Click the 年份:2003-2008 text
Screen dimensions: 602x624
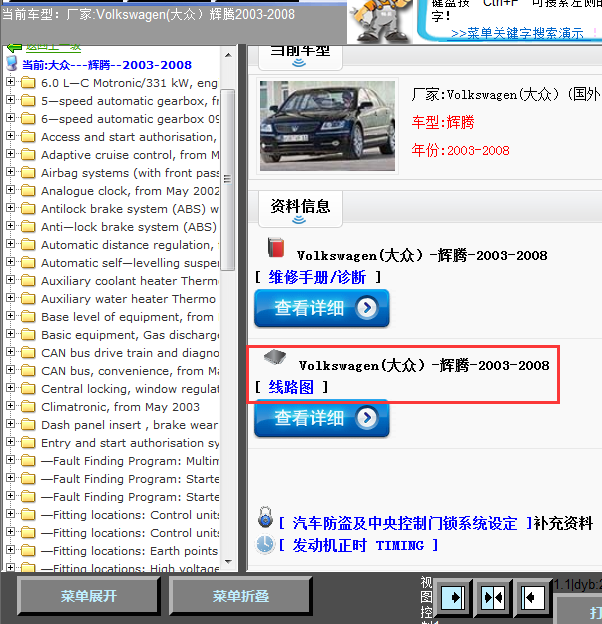coord(460,150)
